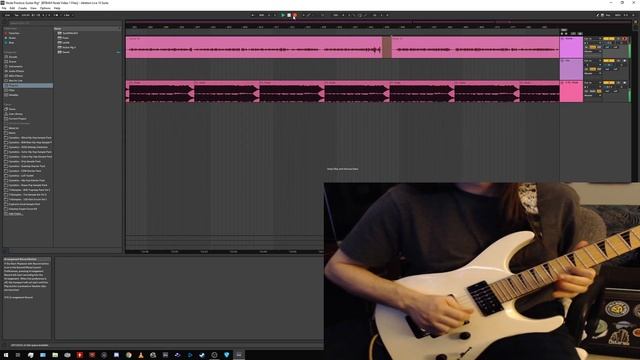Open File Explorer from the taskbar

click(55, 355)
